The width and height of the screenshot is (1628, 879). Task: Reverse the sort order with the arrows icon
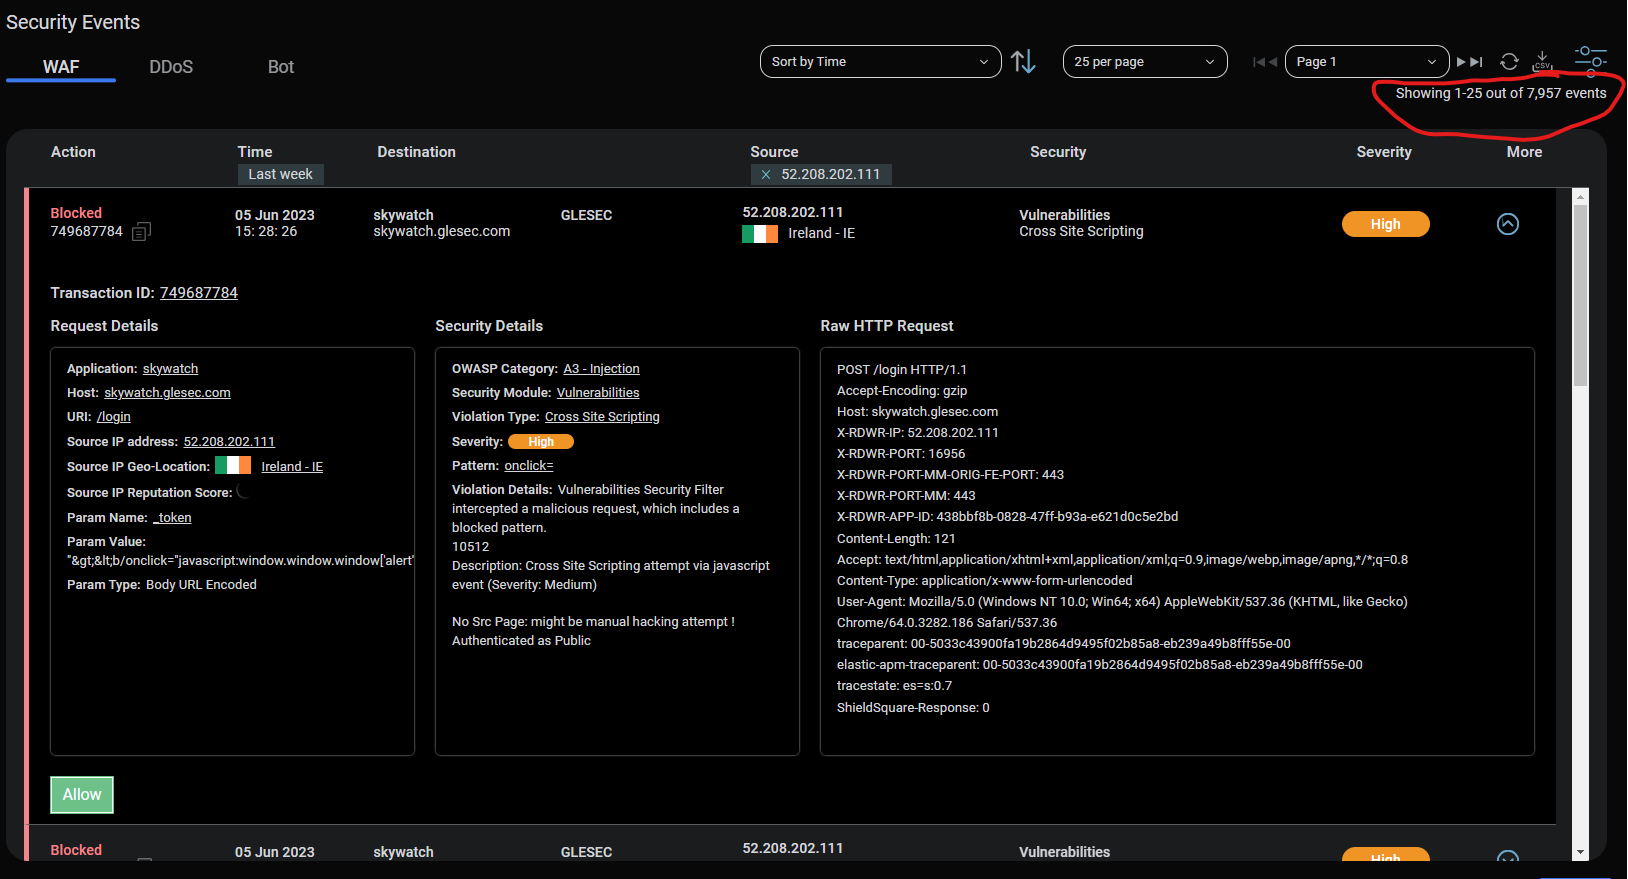(x=1023, y=62)
